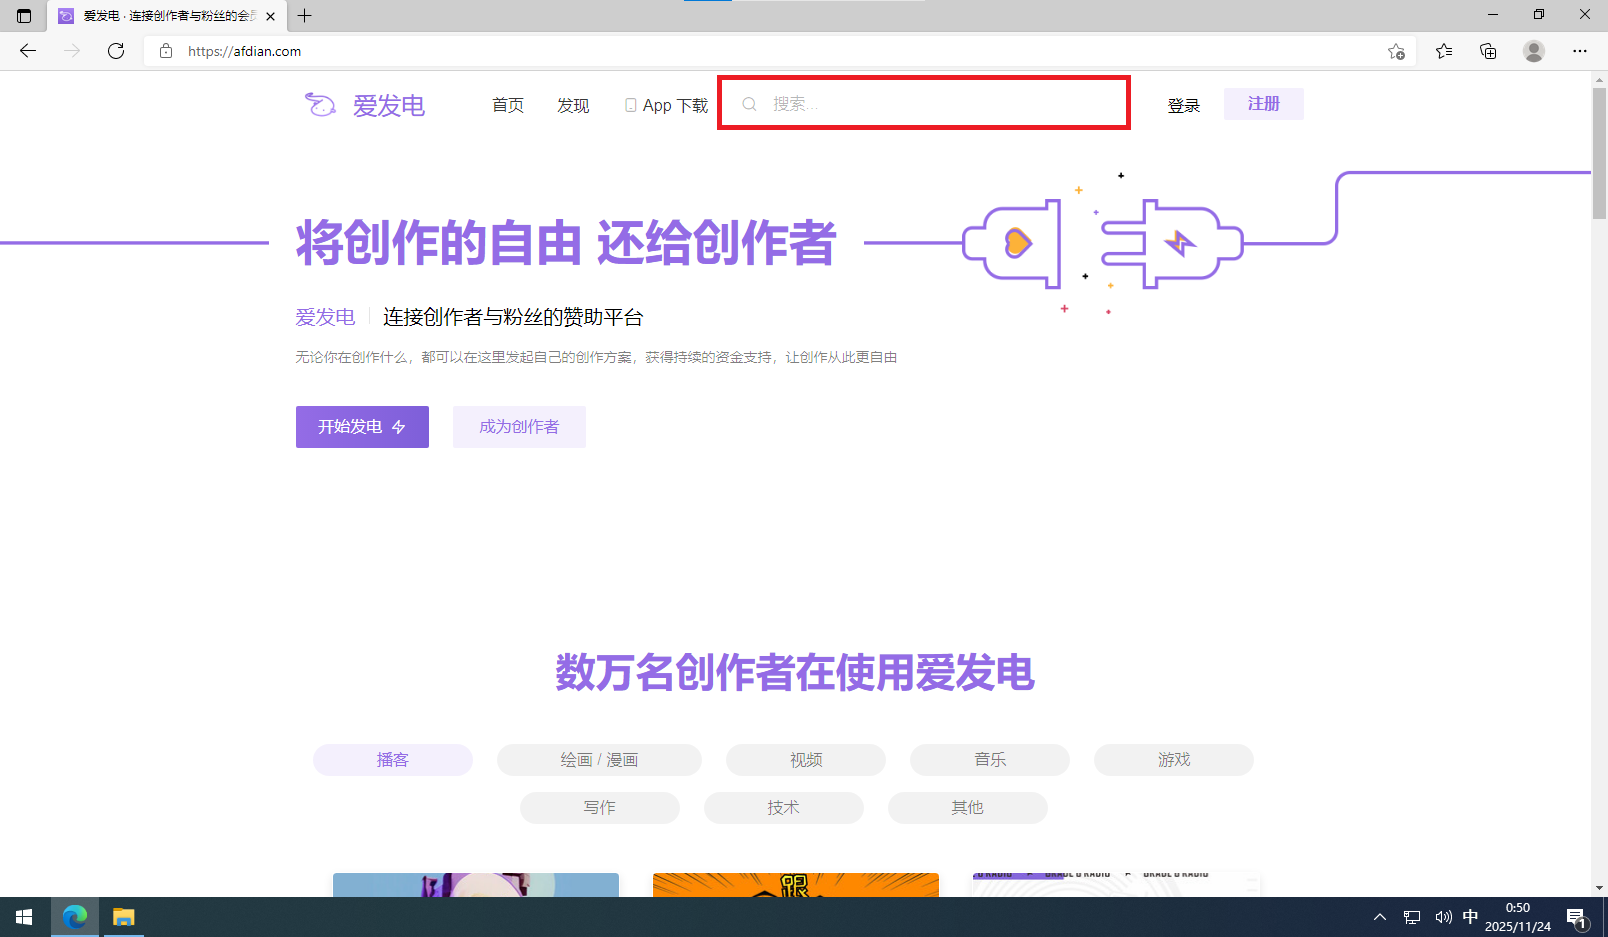
Task: Click the browser refresh icon
Action: click(x=116, y=51)
